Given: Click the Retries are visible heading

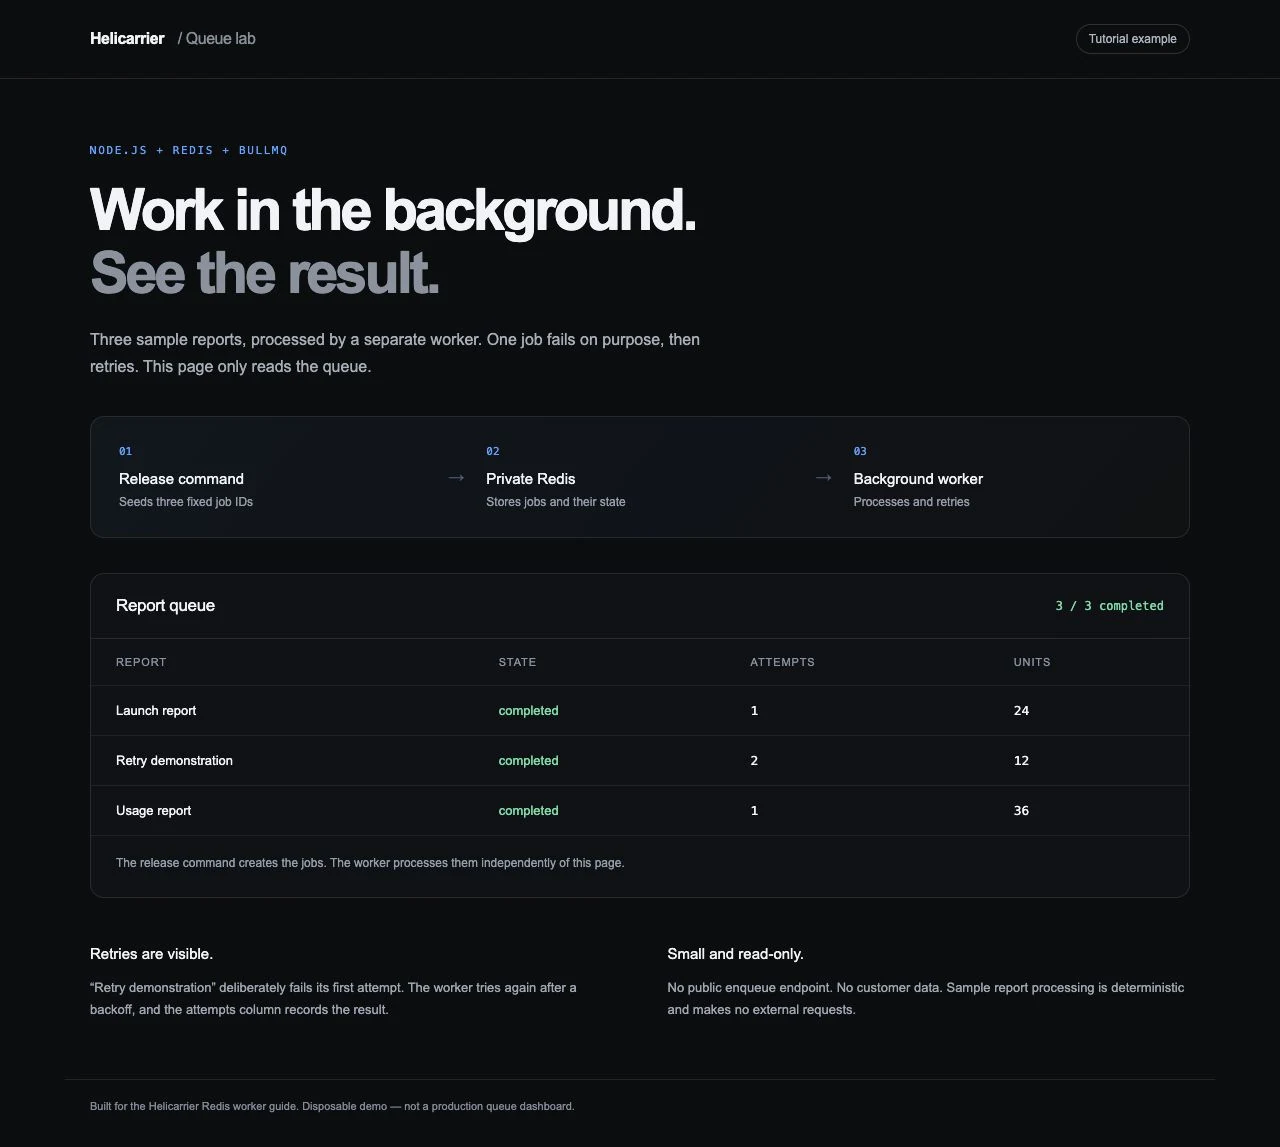Looking at the screenshot, I should point(151,954).
